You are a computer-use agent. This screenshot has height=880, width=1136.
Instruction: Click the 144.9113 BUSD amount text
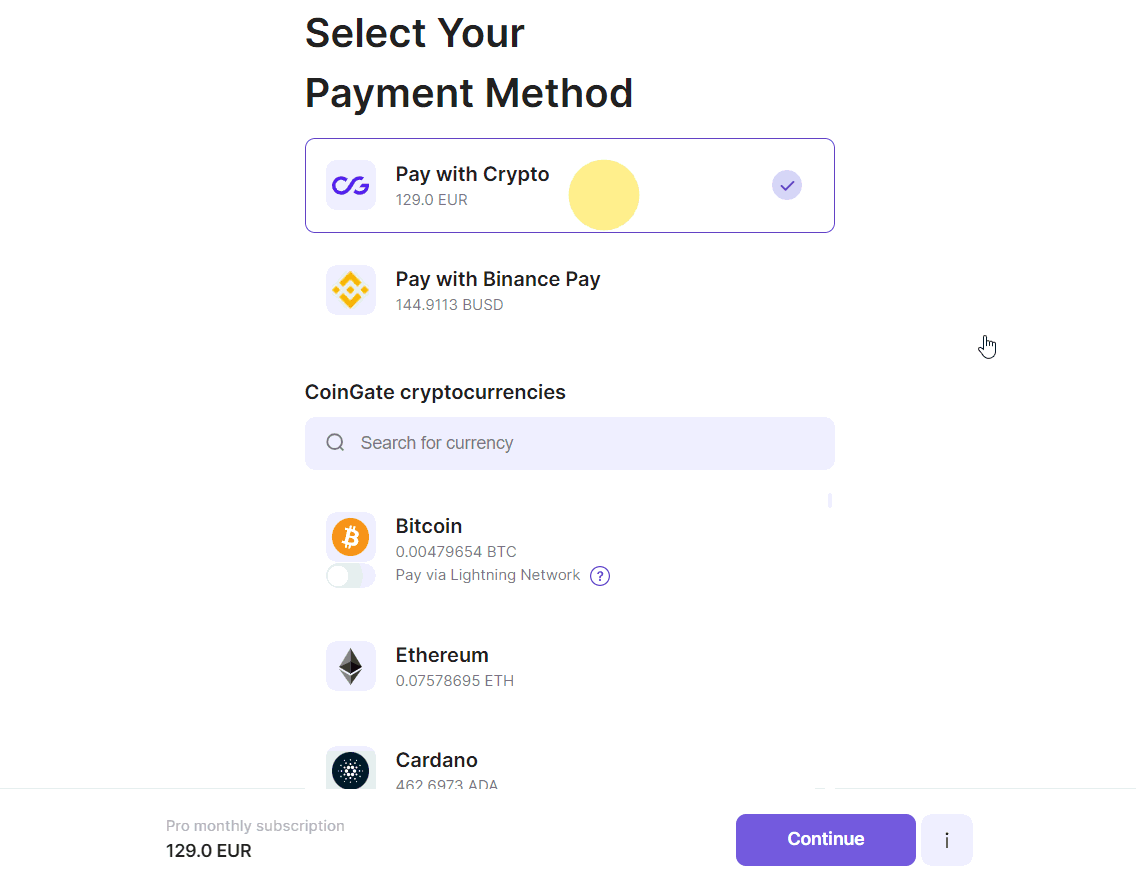[449, 305]
